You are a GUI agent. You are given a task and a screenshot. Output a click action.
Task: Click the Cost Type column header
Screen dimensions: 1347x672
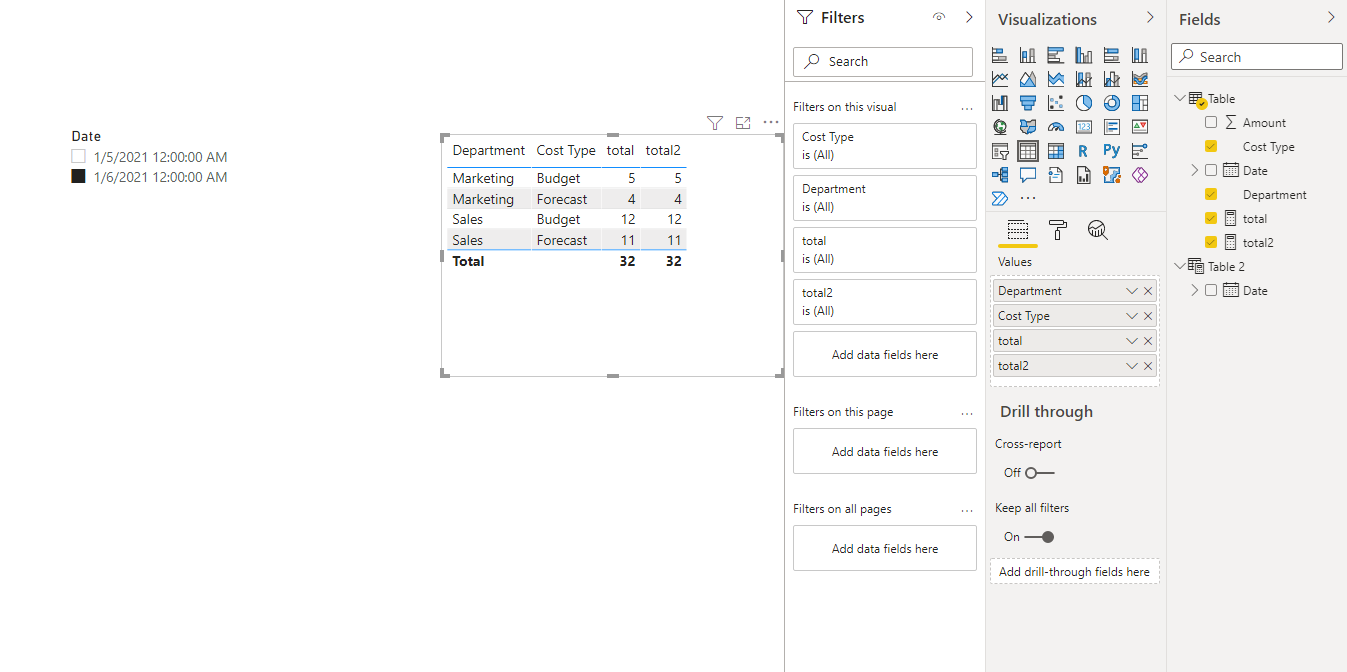pyautogui.click(x=566, y=150)
